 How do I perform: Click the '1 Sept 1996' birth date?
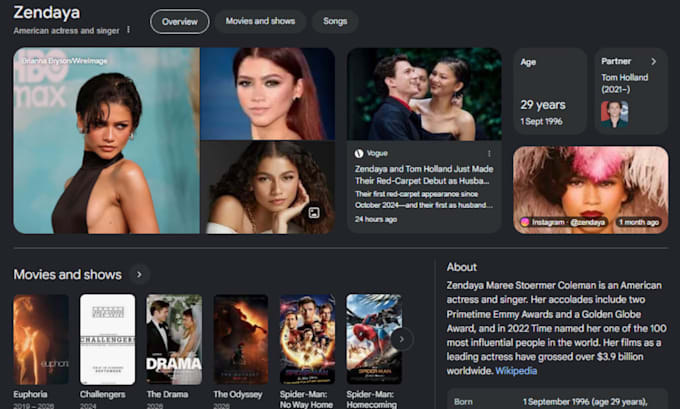(x=541, y=121)
